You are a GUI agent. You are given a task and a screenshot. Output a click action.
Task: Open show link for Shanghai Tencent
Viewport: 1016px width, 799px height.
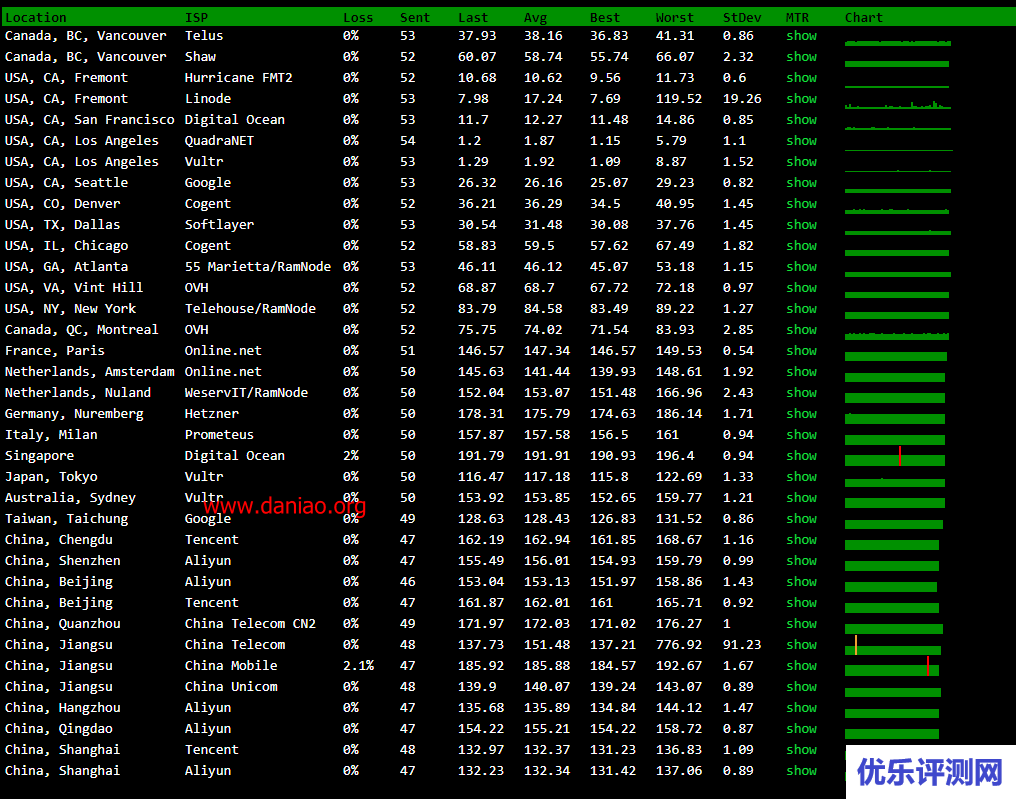pos(802,750)
